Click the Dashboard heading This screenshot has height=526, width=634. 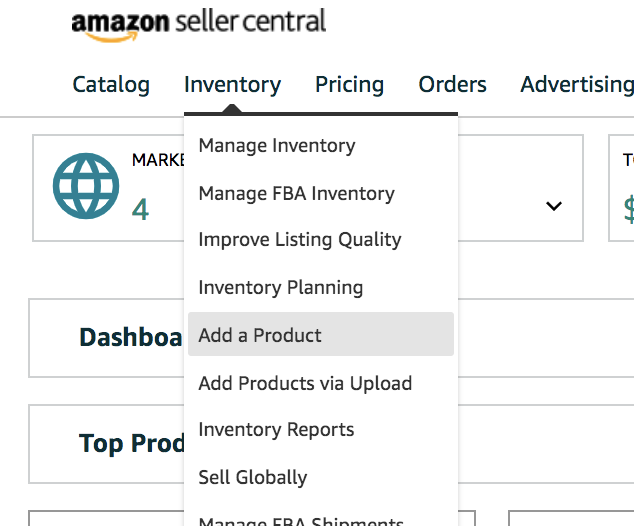[x=130, y=338]
